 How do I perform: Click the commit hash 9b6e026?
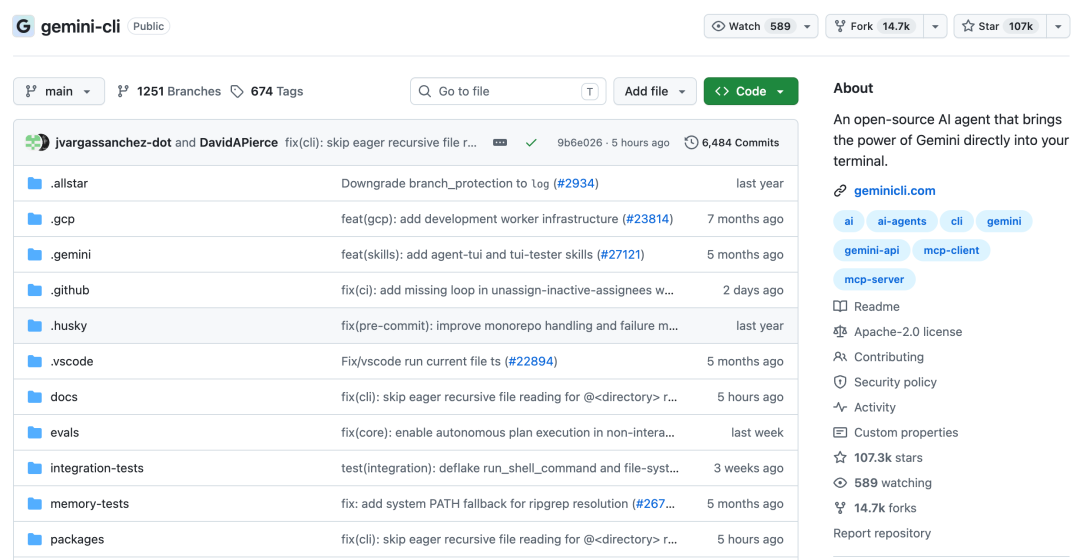click(579, 143)
